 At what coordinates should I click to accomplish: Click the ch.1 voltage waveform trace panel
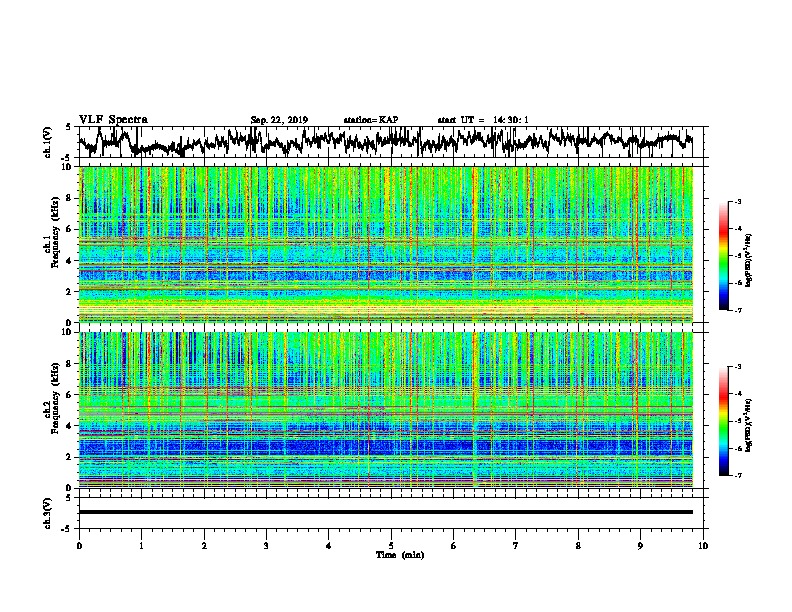click(390, 142)
